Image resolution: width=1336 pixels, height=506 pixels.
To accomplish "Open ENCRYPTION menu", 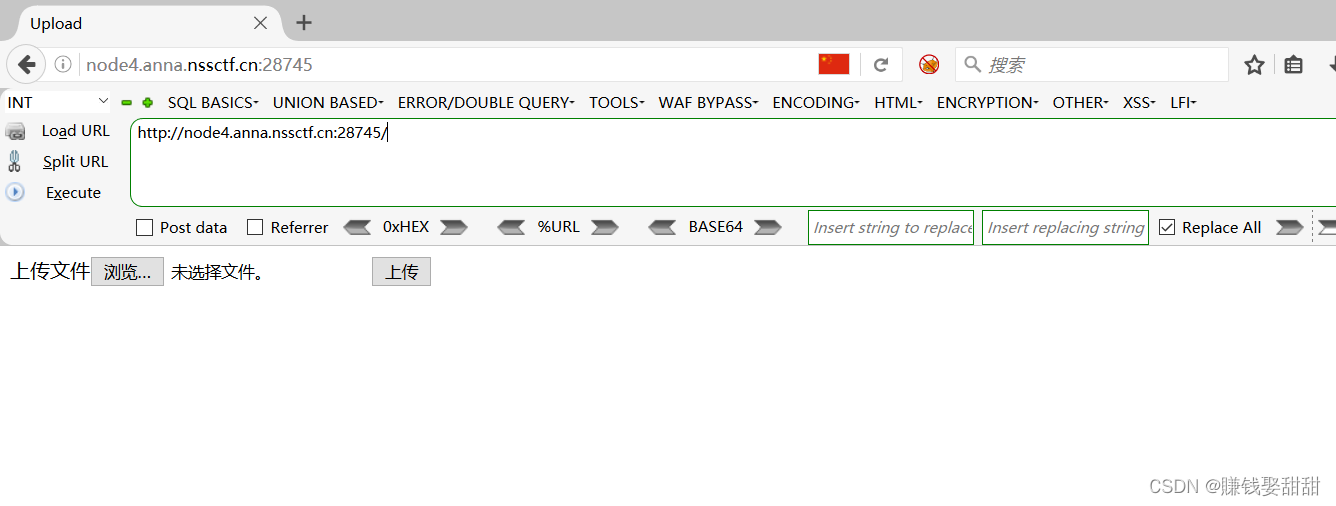I will click(x=987, y=102).
